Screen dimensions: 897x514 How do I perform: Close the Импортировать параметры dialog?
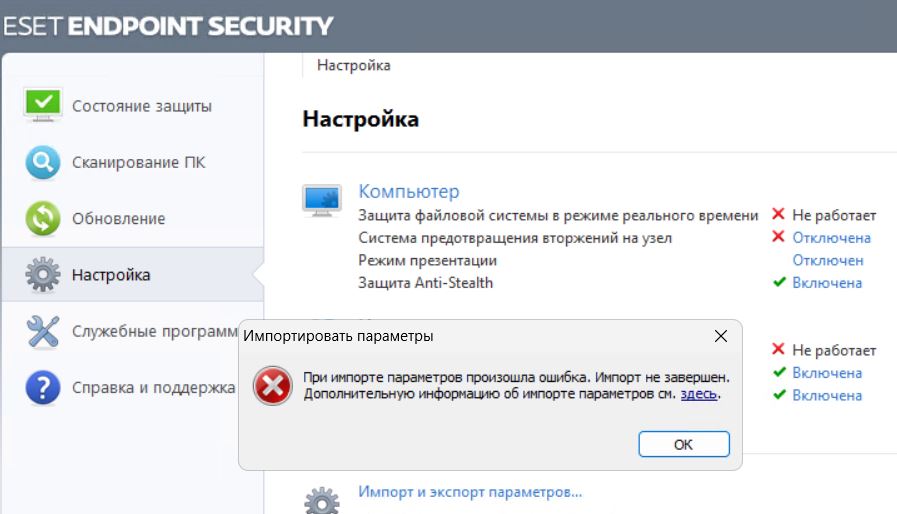[x=721, y=336]
